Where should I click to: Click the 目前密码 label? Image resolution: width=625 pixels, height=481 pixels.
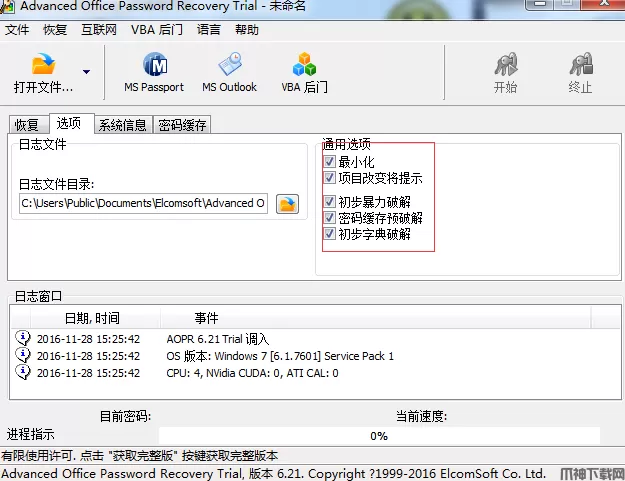point(125,416)
